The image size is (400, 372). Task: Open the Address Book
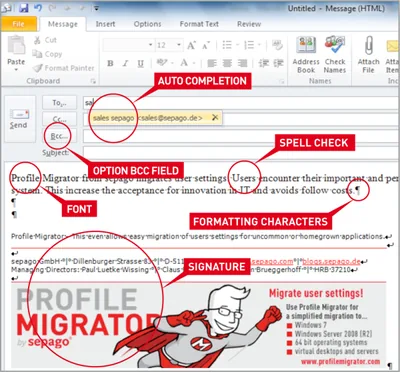pos(306,55)
